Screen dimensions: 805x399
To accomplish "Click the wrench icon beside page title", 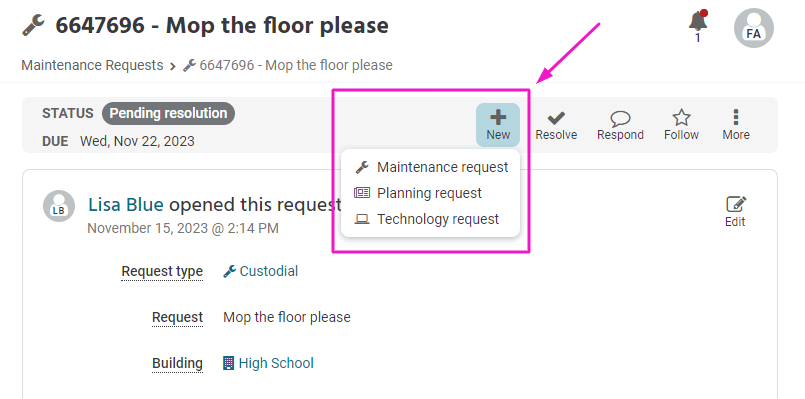I will click(x=33, y=25).
